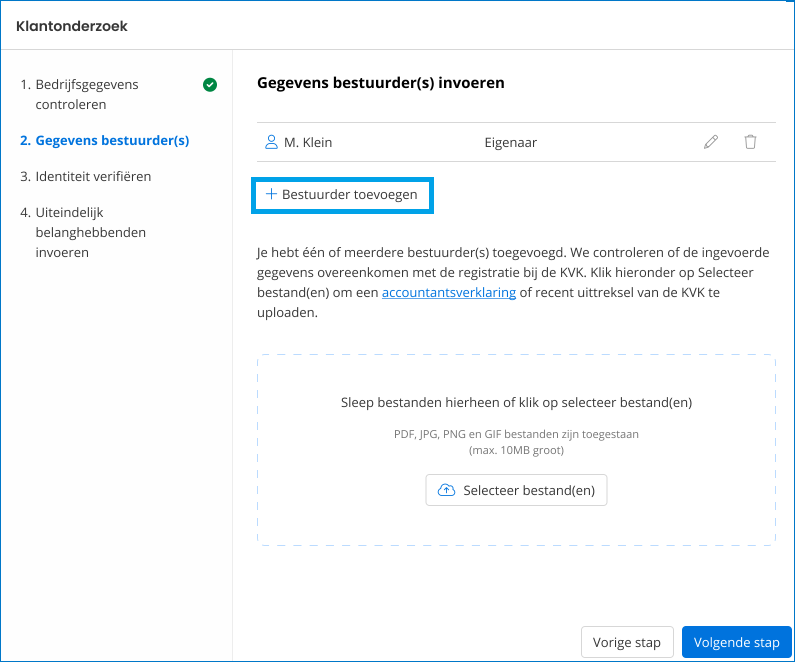Open step 1 Bedrijfsgegevens controleren
This screenshot has height=662, width=795.
(86, 94)
